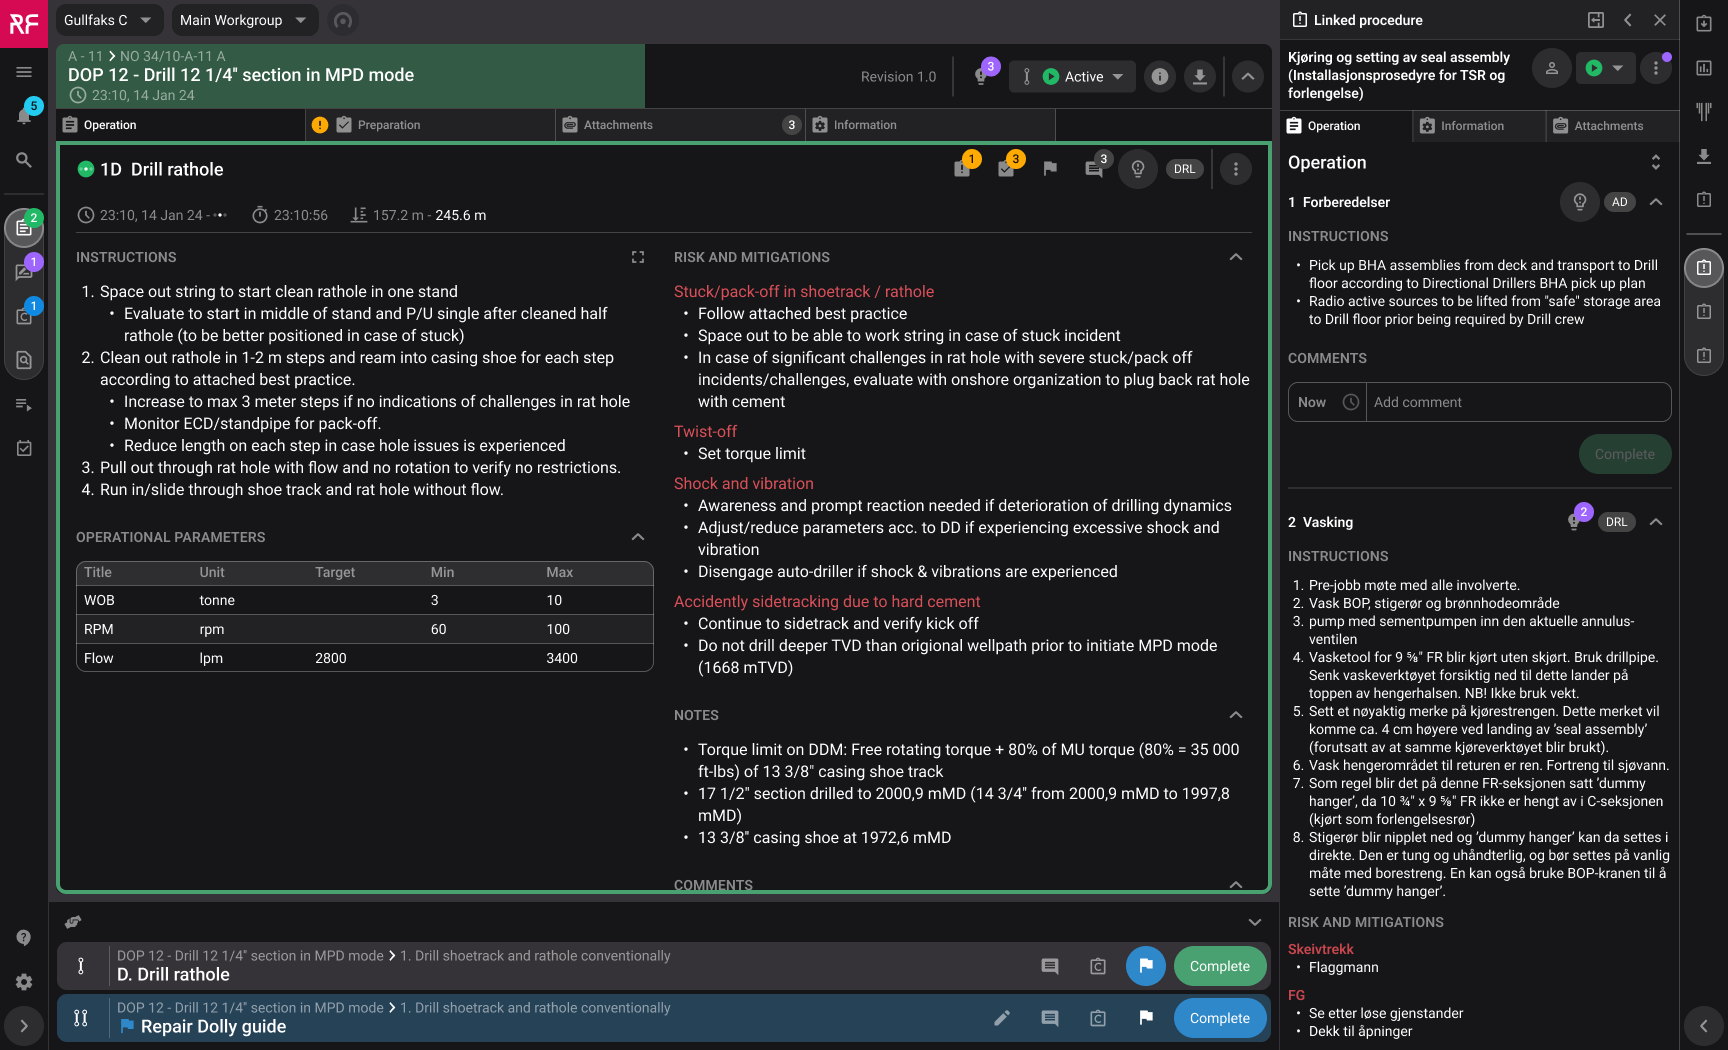This screenshot has height=1050, width=1728.
Task: Collapse the Operational Parameters section
Action: (638, 537)
